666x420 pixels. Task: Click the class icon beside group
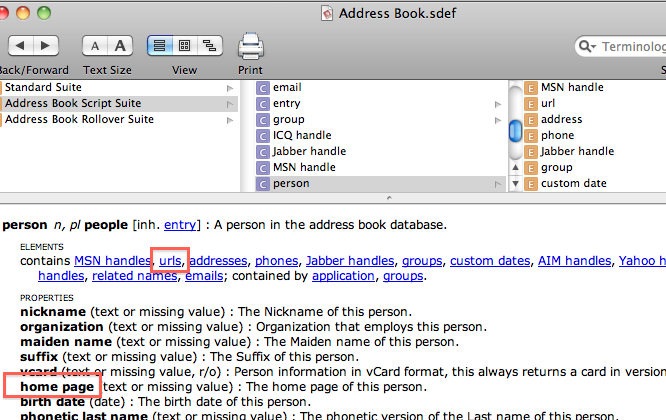click(x=263, y=120)
